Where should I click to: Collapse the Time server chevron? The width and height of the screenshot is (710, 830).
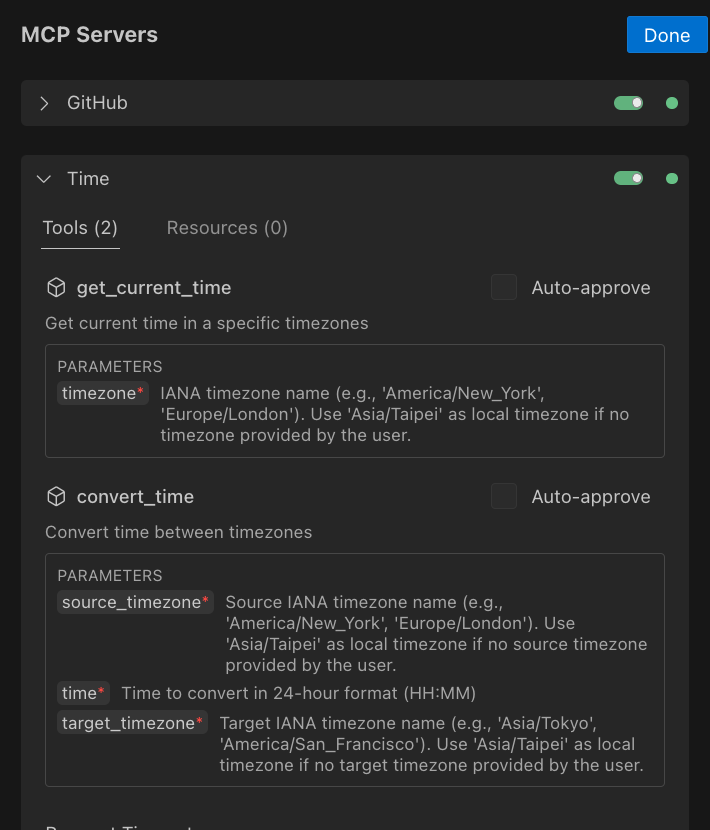[x=44, y=179]
